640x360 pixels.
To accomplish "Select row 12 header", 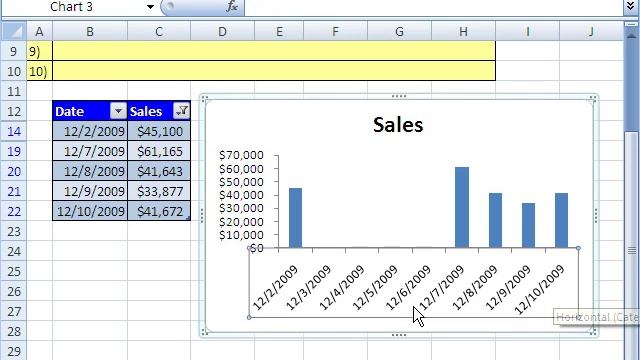I will [14, 111].
